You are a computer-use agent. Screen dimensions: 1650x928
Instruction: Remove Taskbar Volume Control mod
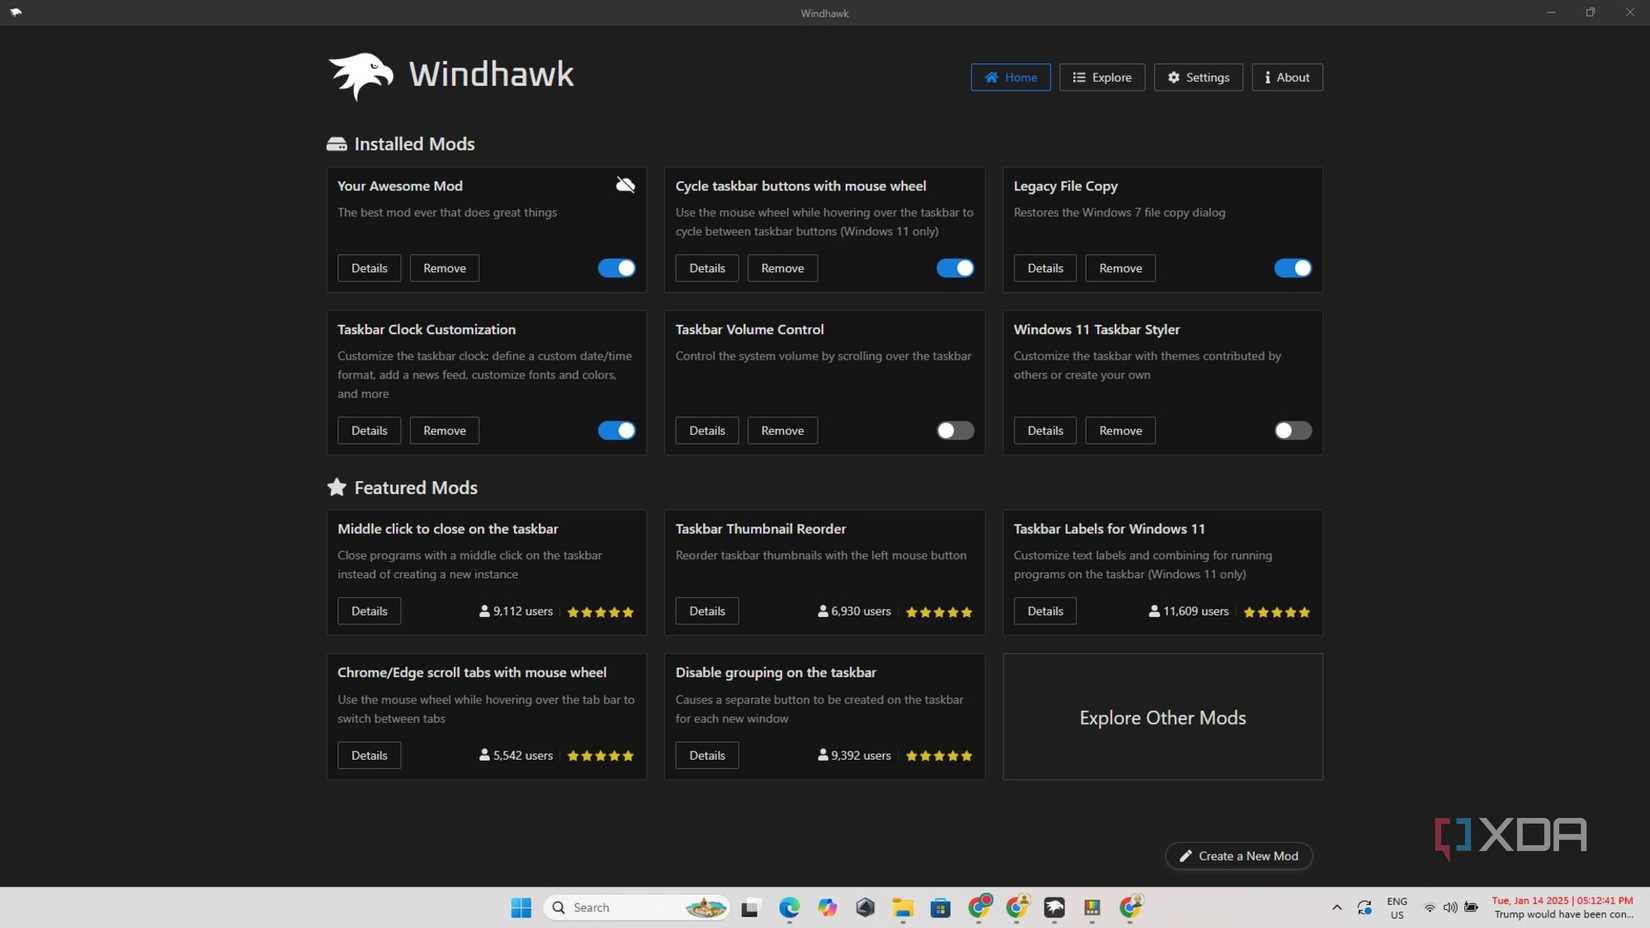(x=782, y=430)
